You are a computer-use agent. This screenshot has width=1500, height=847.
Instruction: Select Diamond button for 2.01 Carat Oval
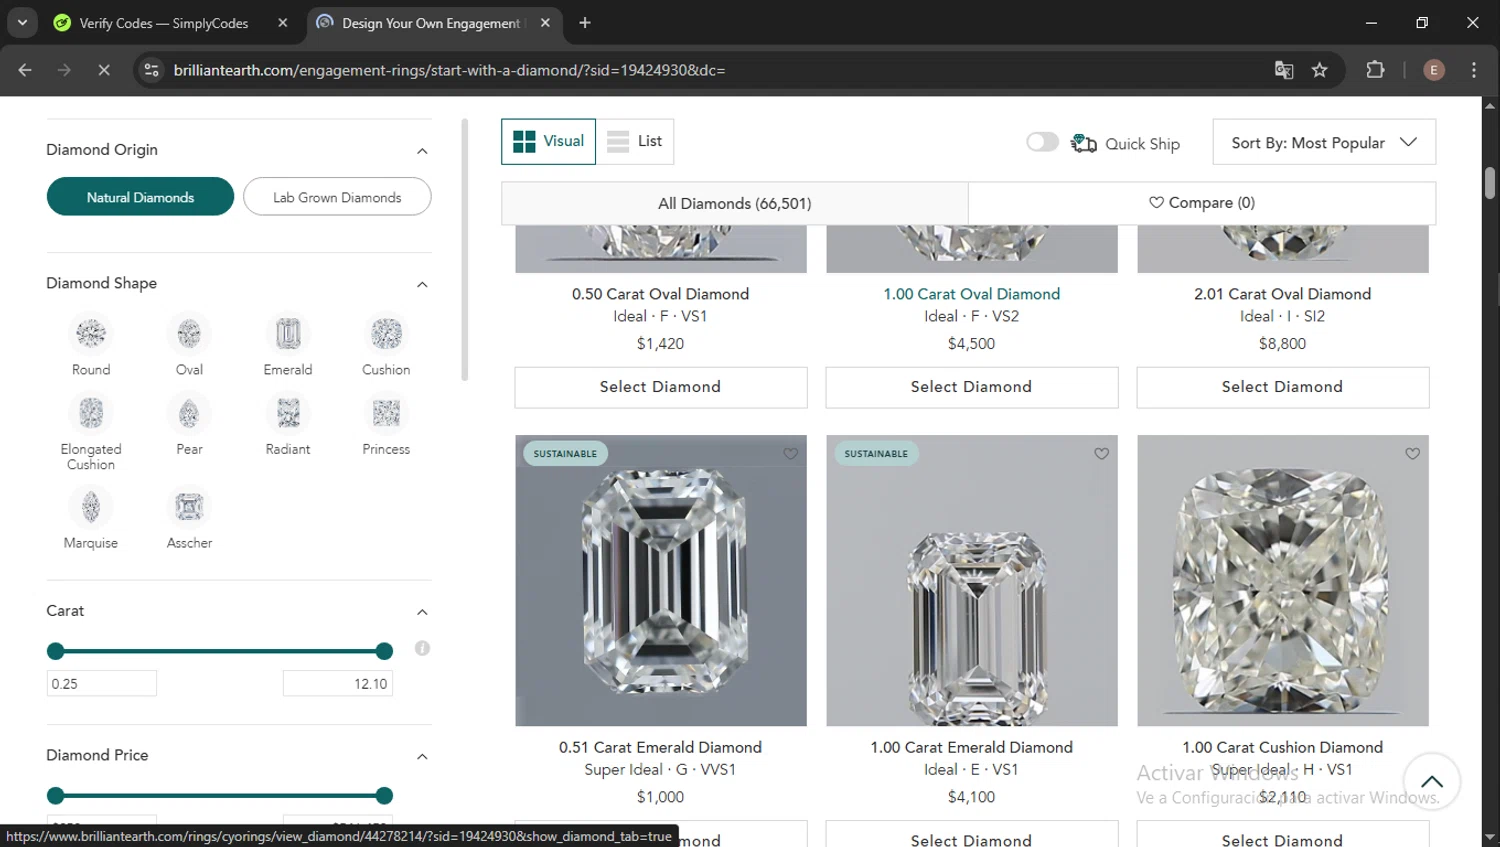(x=1282, y=387)
